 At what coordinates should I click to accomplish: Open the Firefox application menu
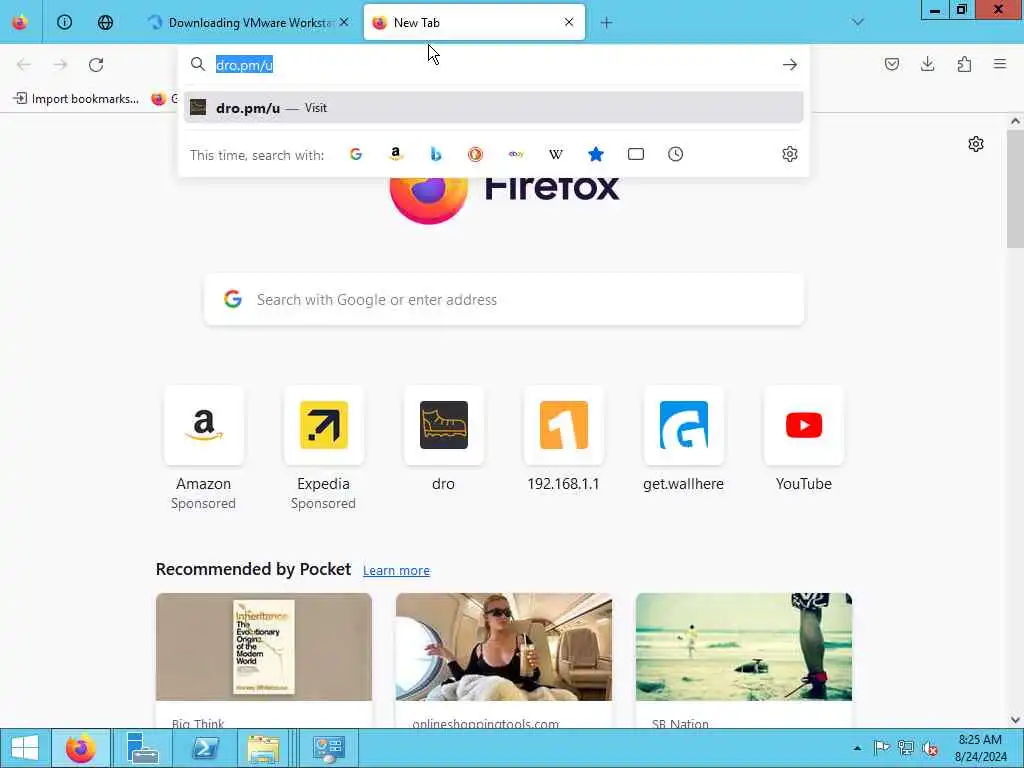pyautogui.click(x=1000, y=64)
